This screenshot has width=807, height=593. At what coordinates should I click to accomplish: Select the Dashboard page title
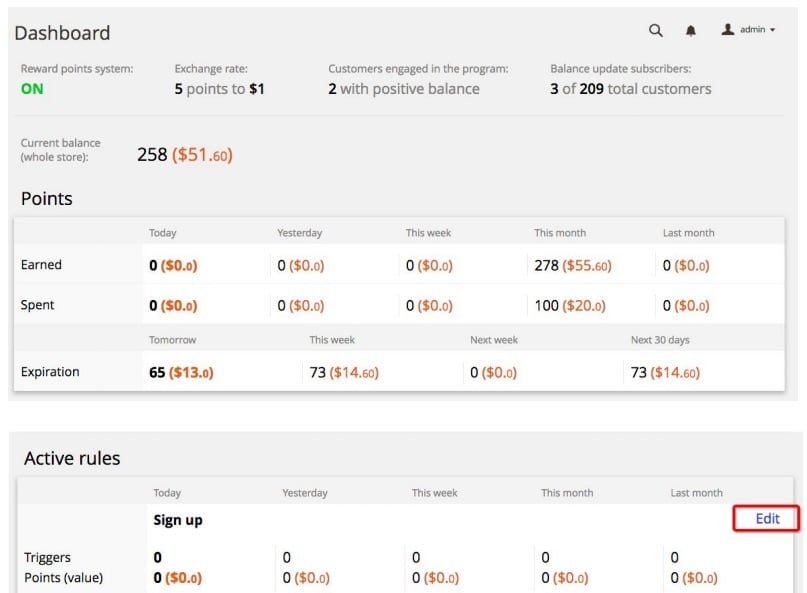[x=62, y=33]
